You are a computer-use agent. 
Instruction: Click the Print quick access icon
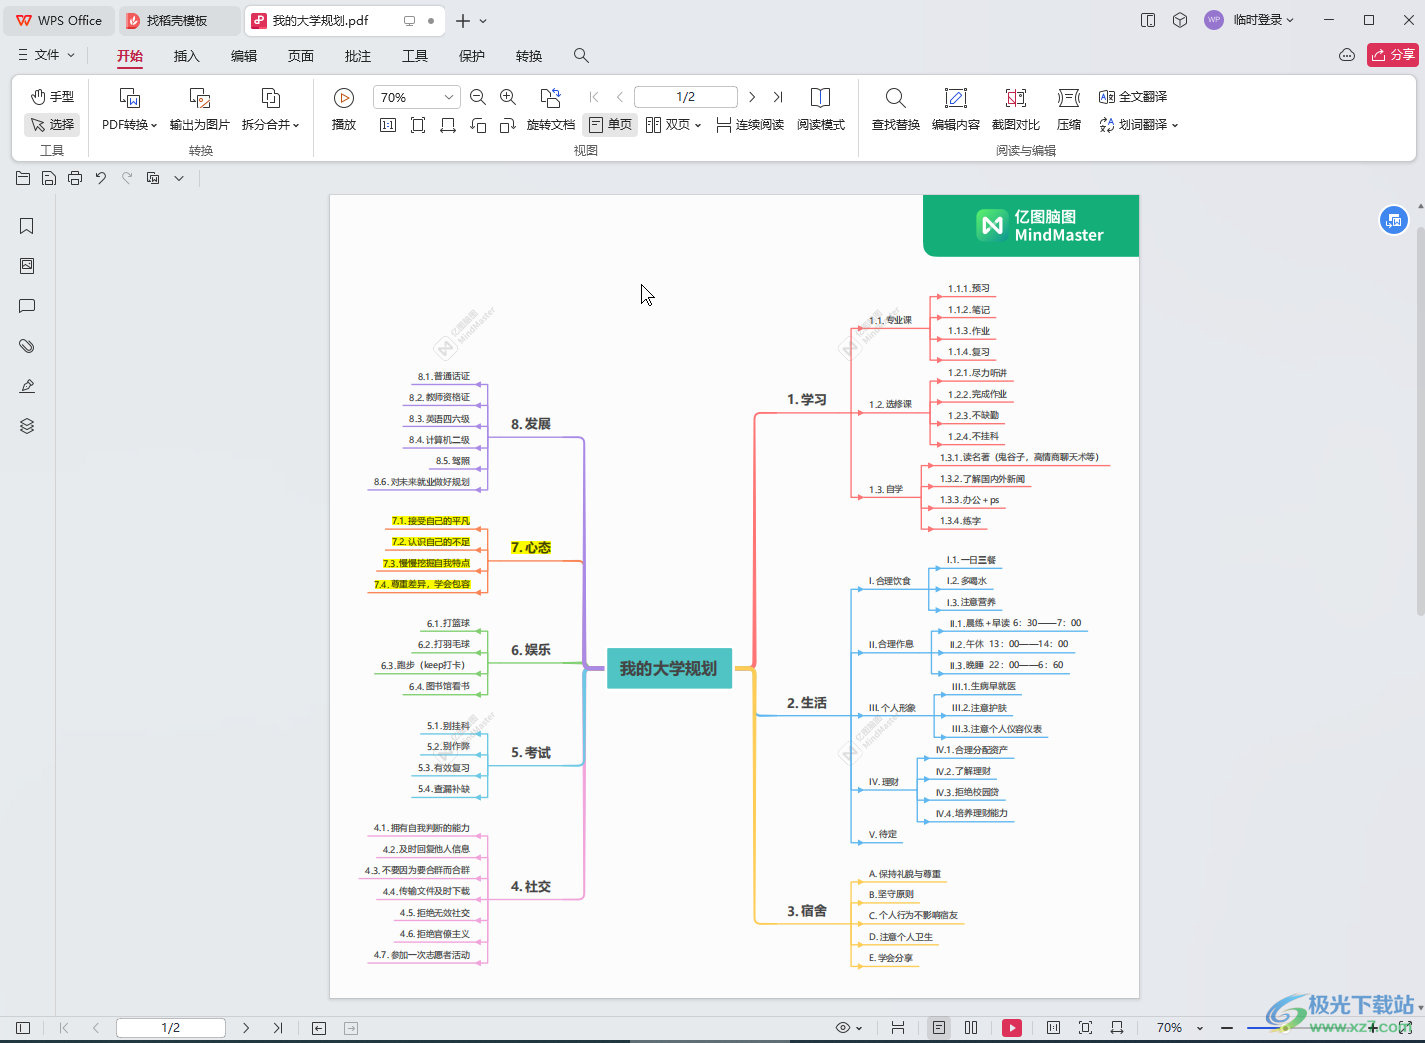(75, 178)
